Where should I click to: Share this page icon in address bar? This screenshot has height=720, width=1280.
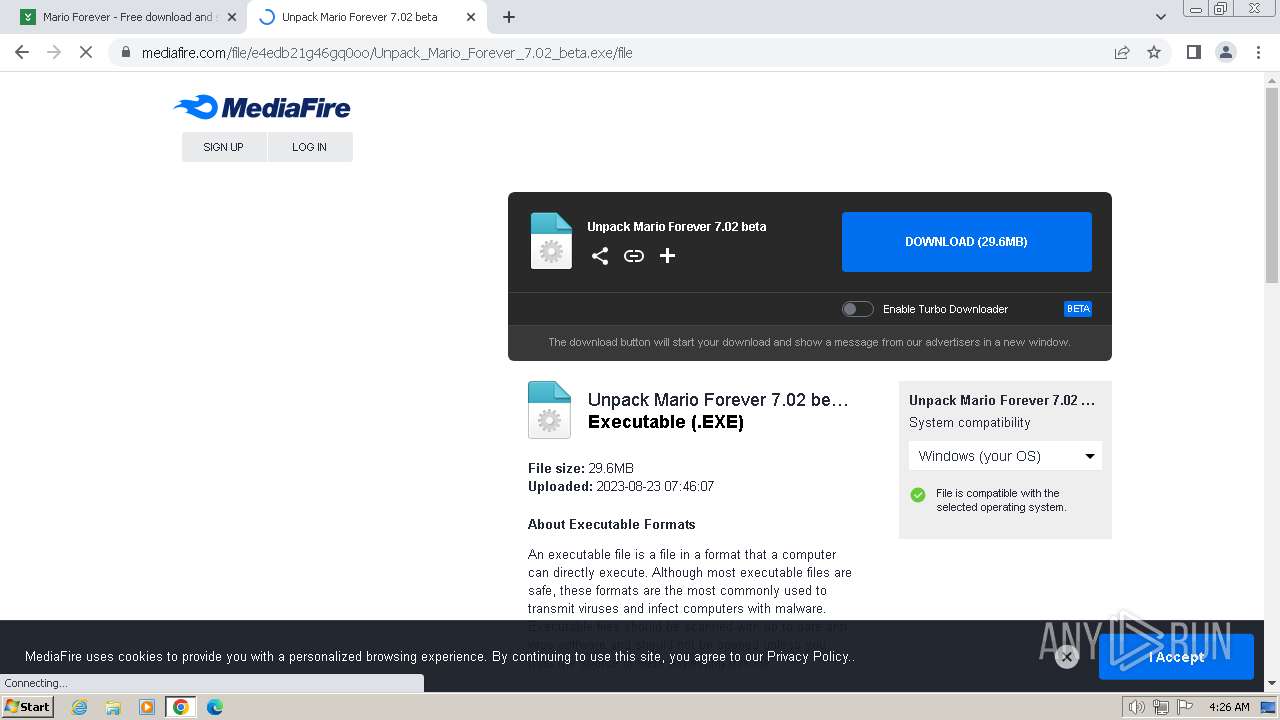click(1122, 52)
